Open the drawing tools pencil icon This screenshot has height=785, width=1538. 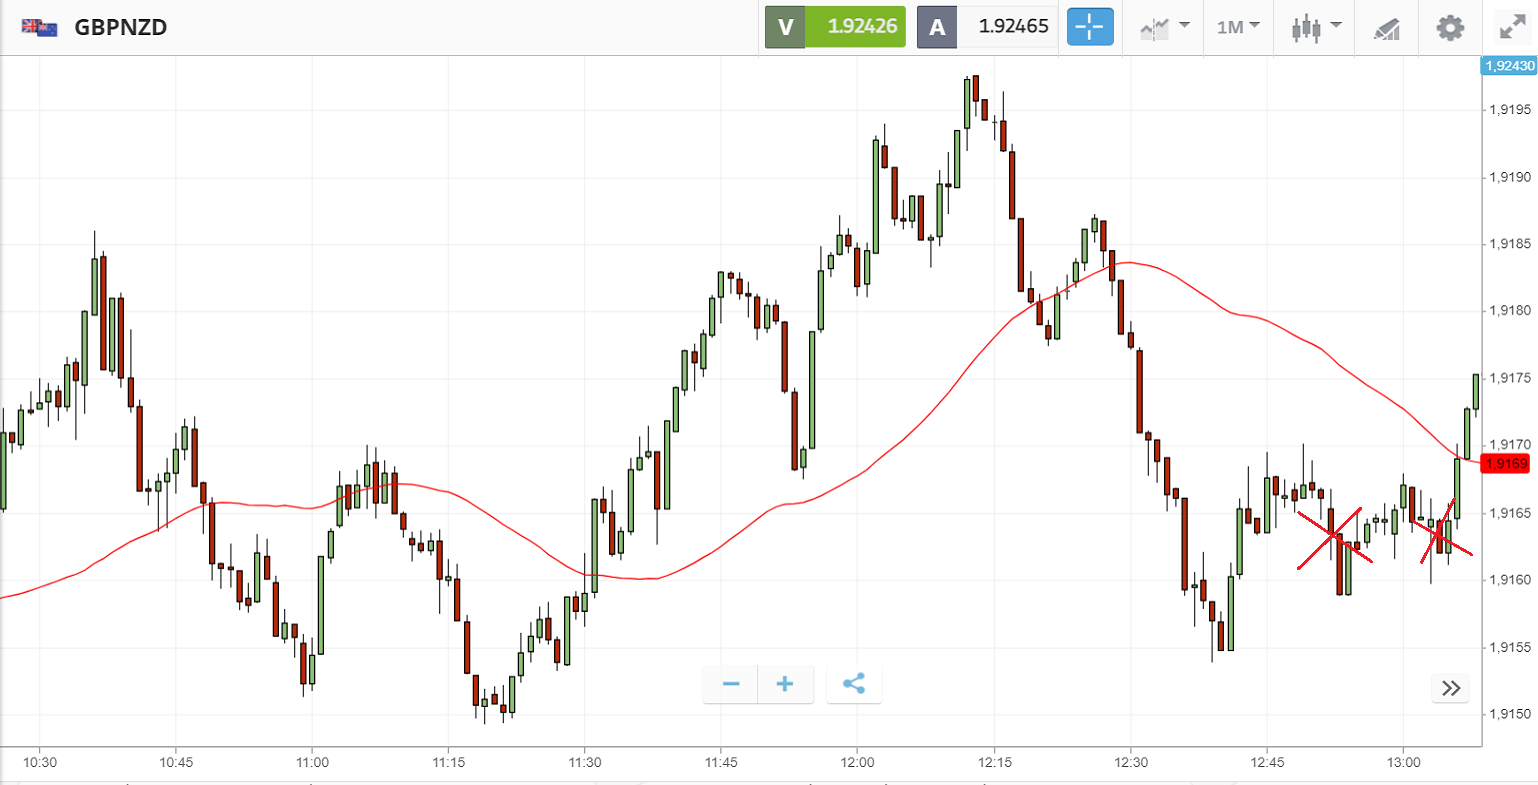[1386, 28]
